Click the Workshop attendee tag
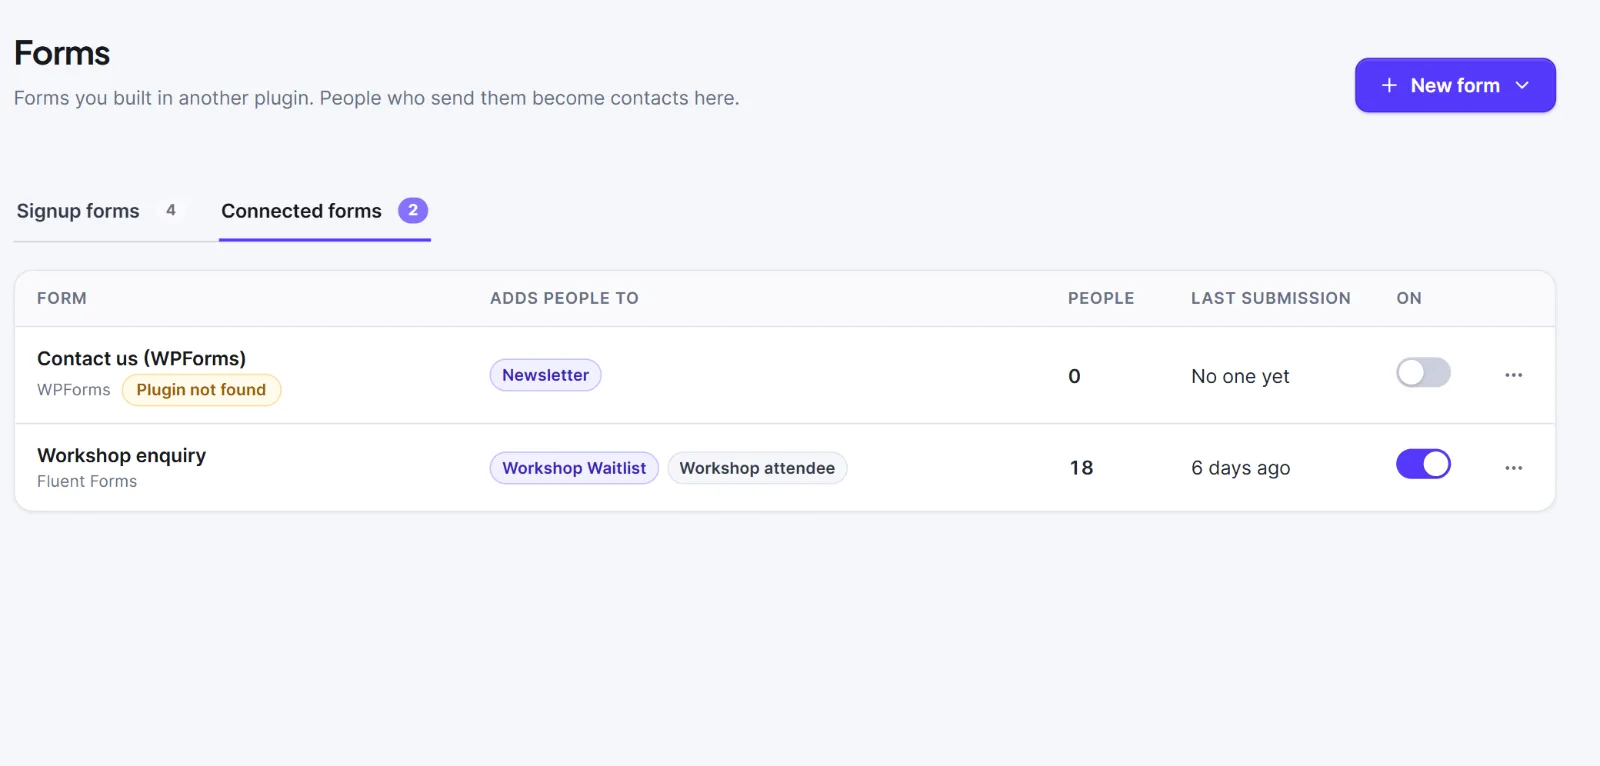Viewport: 1600px width, 766px height. tap(757, 468)
